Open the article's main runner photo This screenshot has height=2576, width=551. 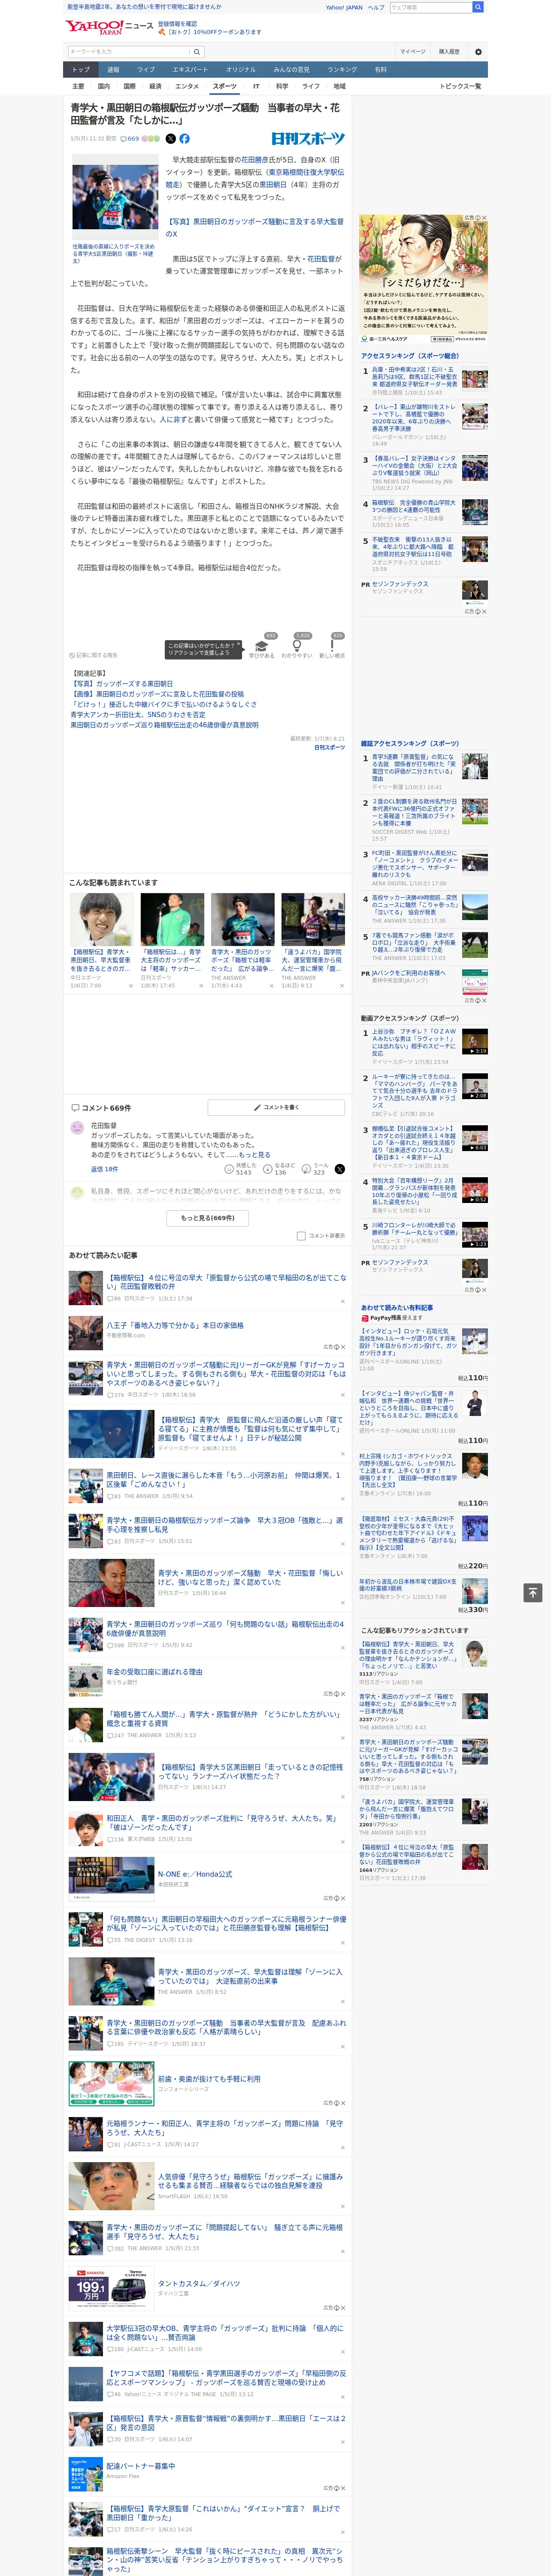pos(115,198)
